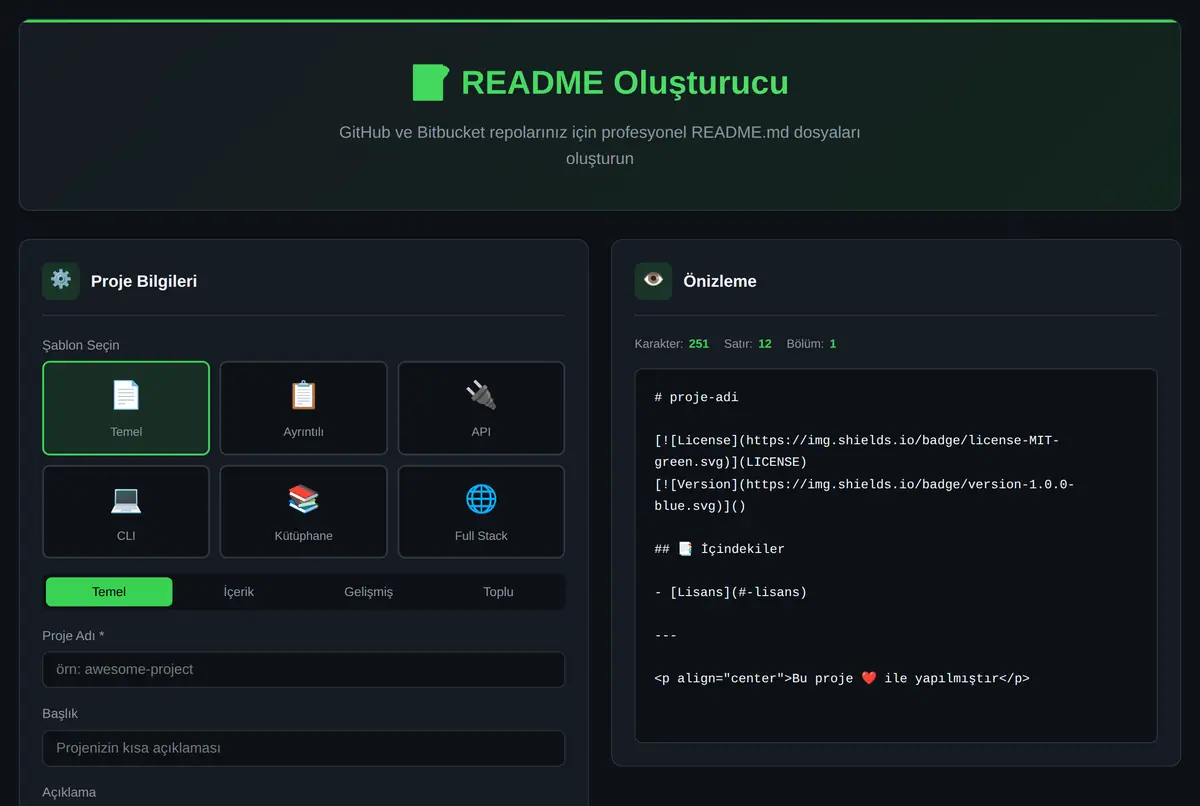This screenshot has width=1200, height=806.
Task: Click the books icon on Kütüphane card
Action: (x=303, y=499)
